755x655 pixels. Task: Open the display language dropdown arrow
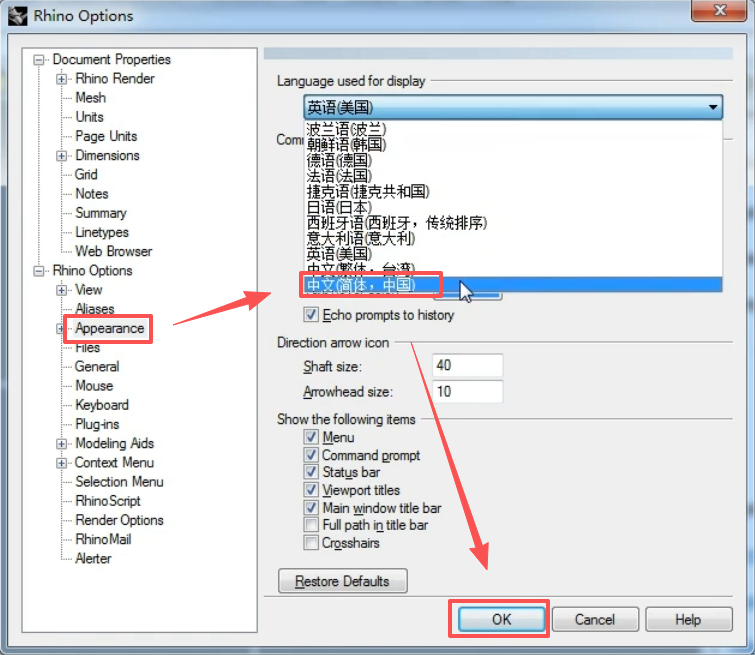(712, 107)
